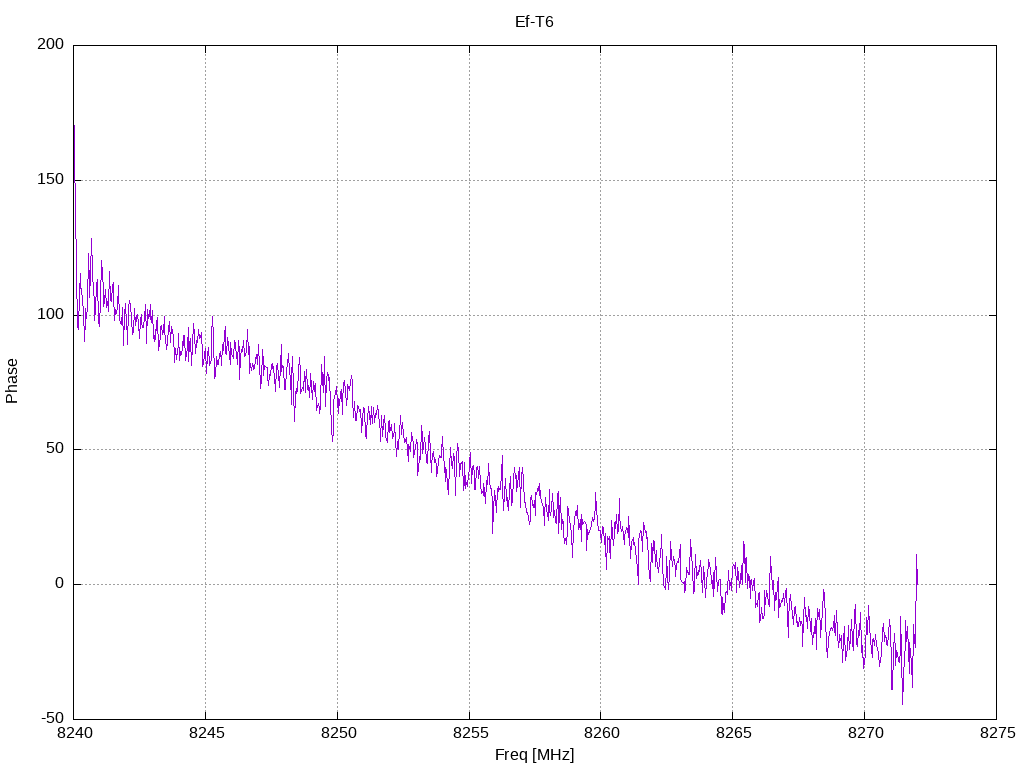Click the 100 y-axis tick label
1024x768 pixels.
[x=51, y=314]
